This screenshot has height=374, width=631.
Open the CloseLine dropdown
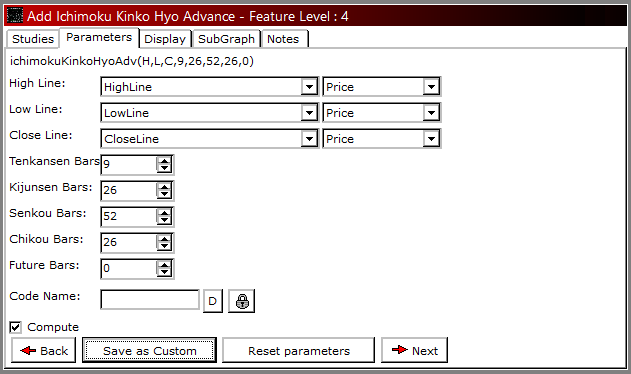pos(309,139)
